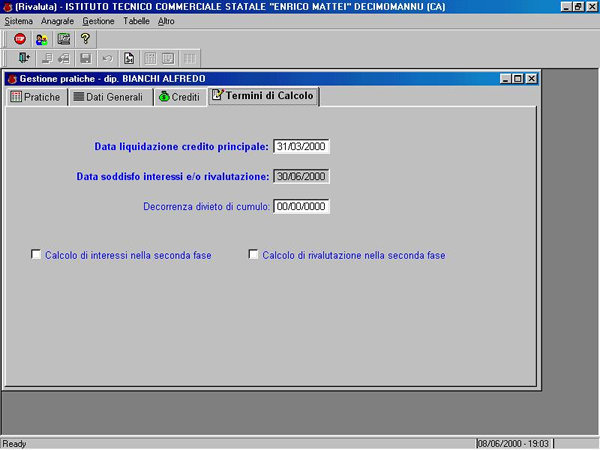
Task: Open the users/people toolbar icon
Action: pyautogui.click(x=41, y=39)
